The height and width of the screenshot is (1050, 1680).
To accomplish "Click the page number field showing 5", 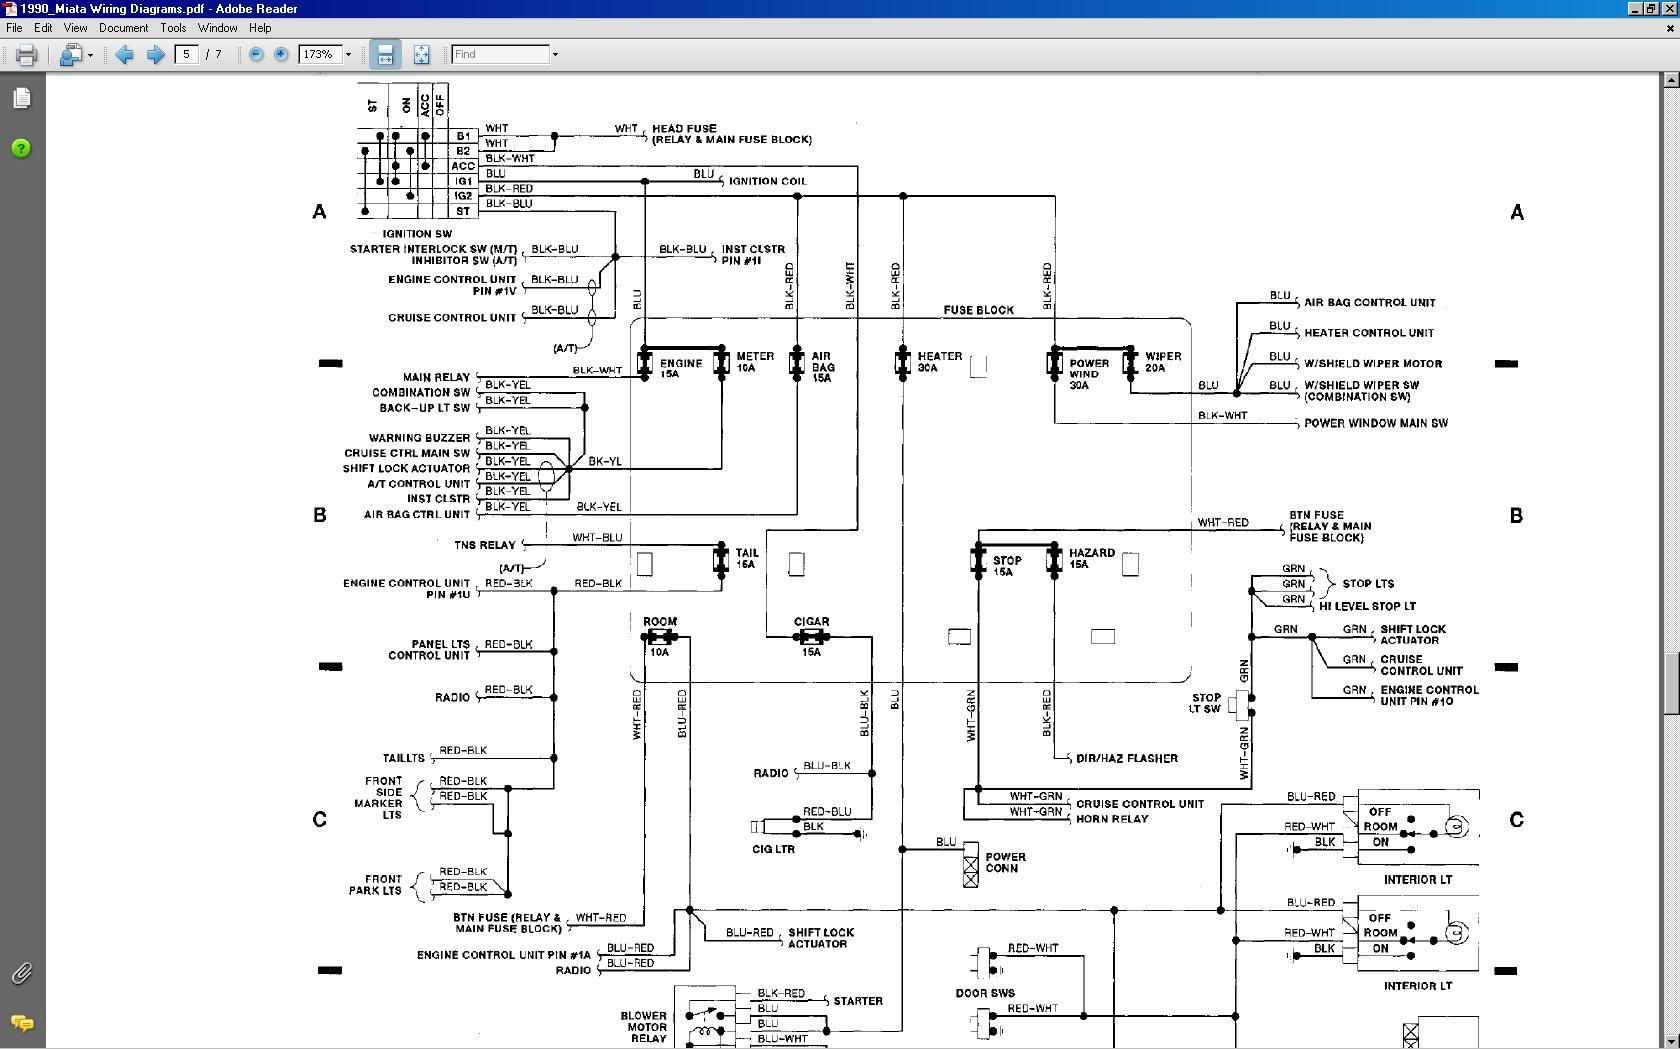I will click(x=186, y=54).
